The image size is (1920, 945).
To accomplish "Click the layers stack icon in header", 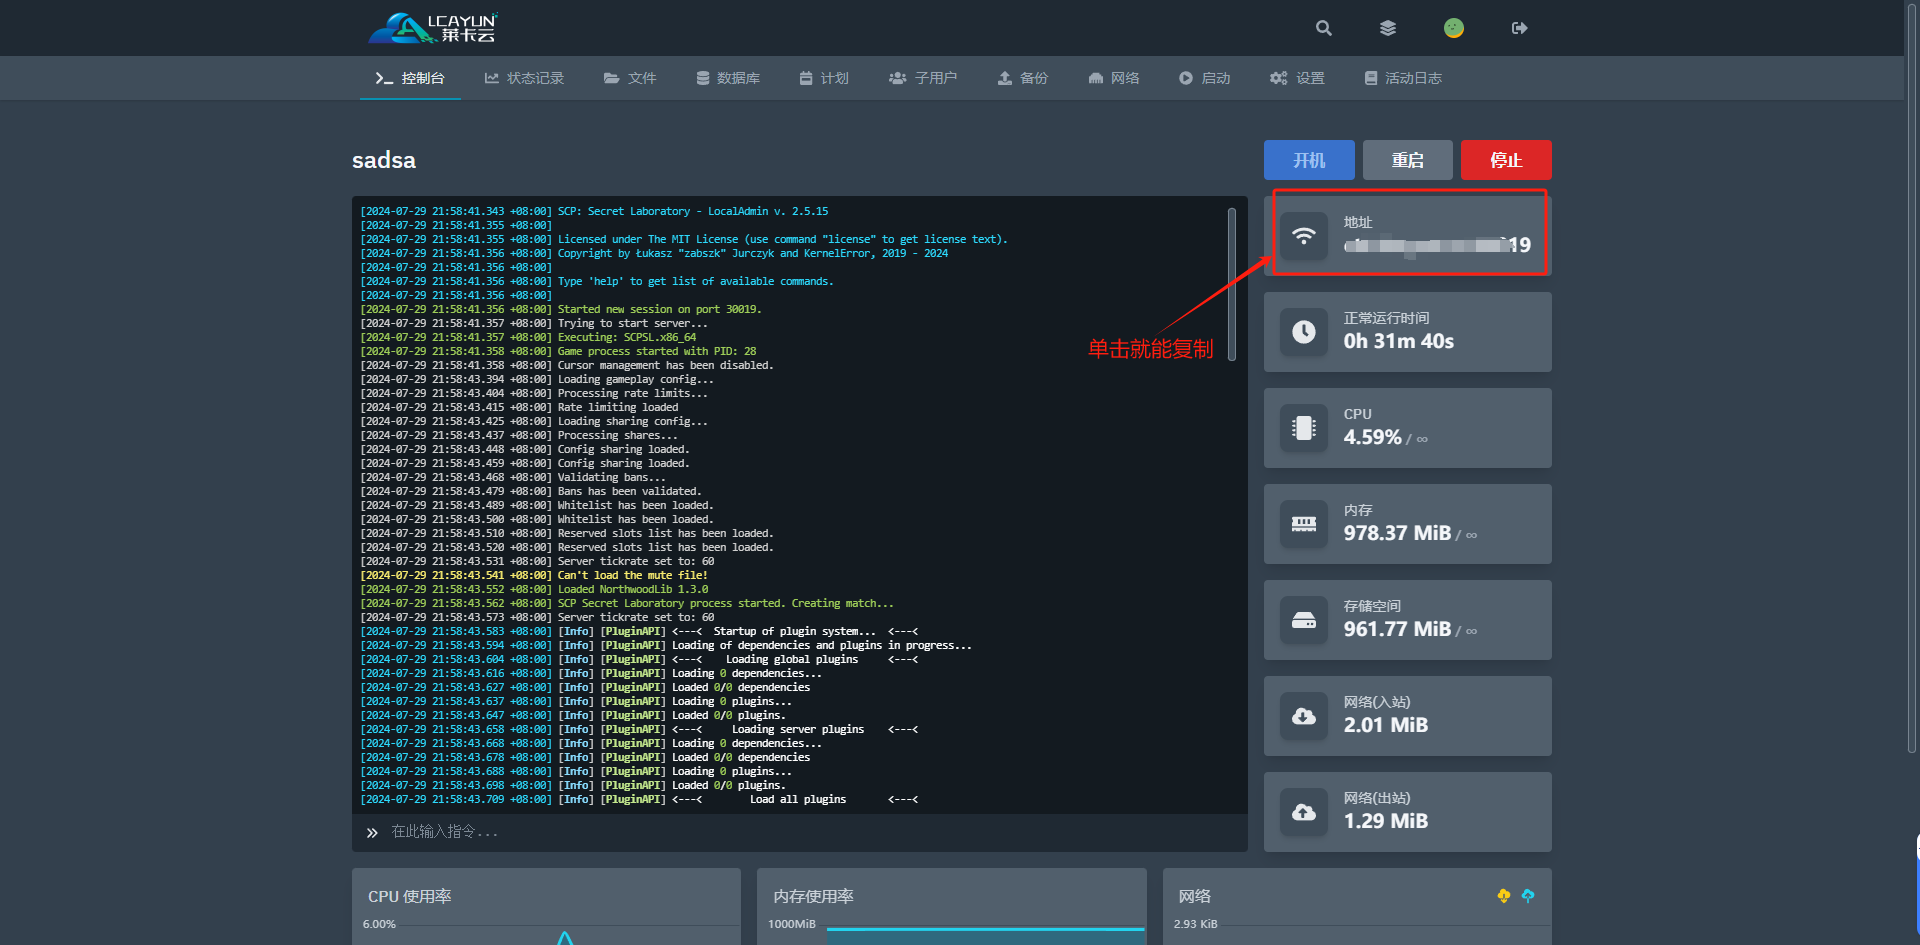I will [x=1388, y=28].
